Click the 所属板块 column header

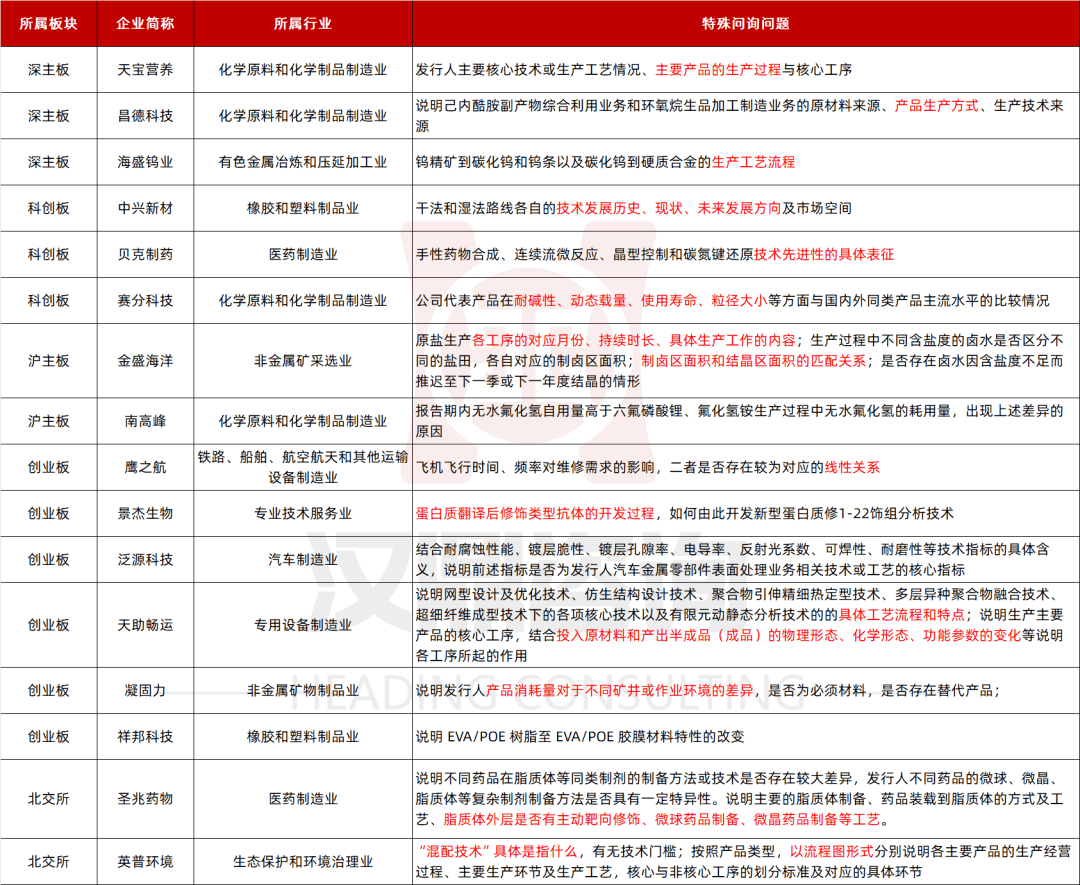pyautogui.click(x=48, y=23)
